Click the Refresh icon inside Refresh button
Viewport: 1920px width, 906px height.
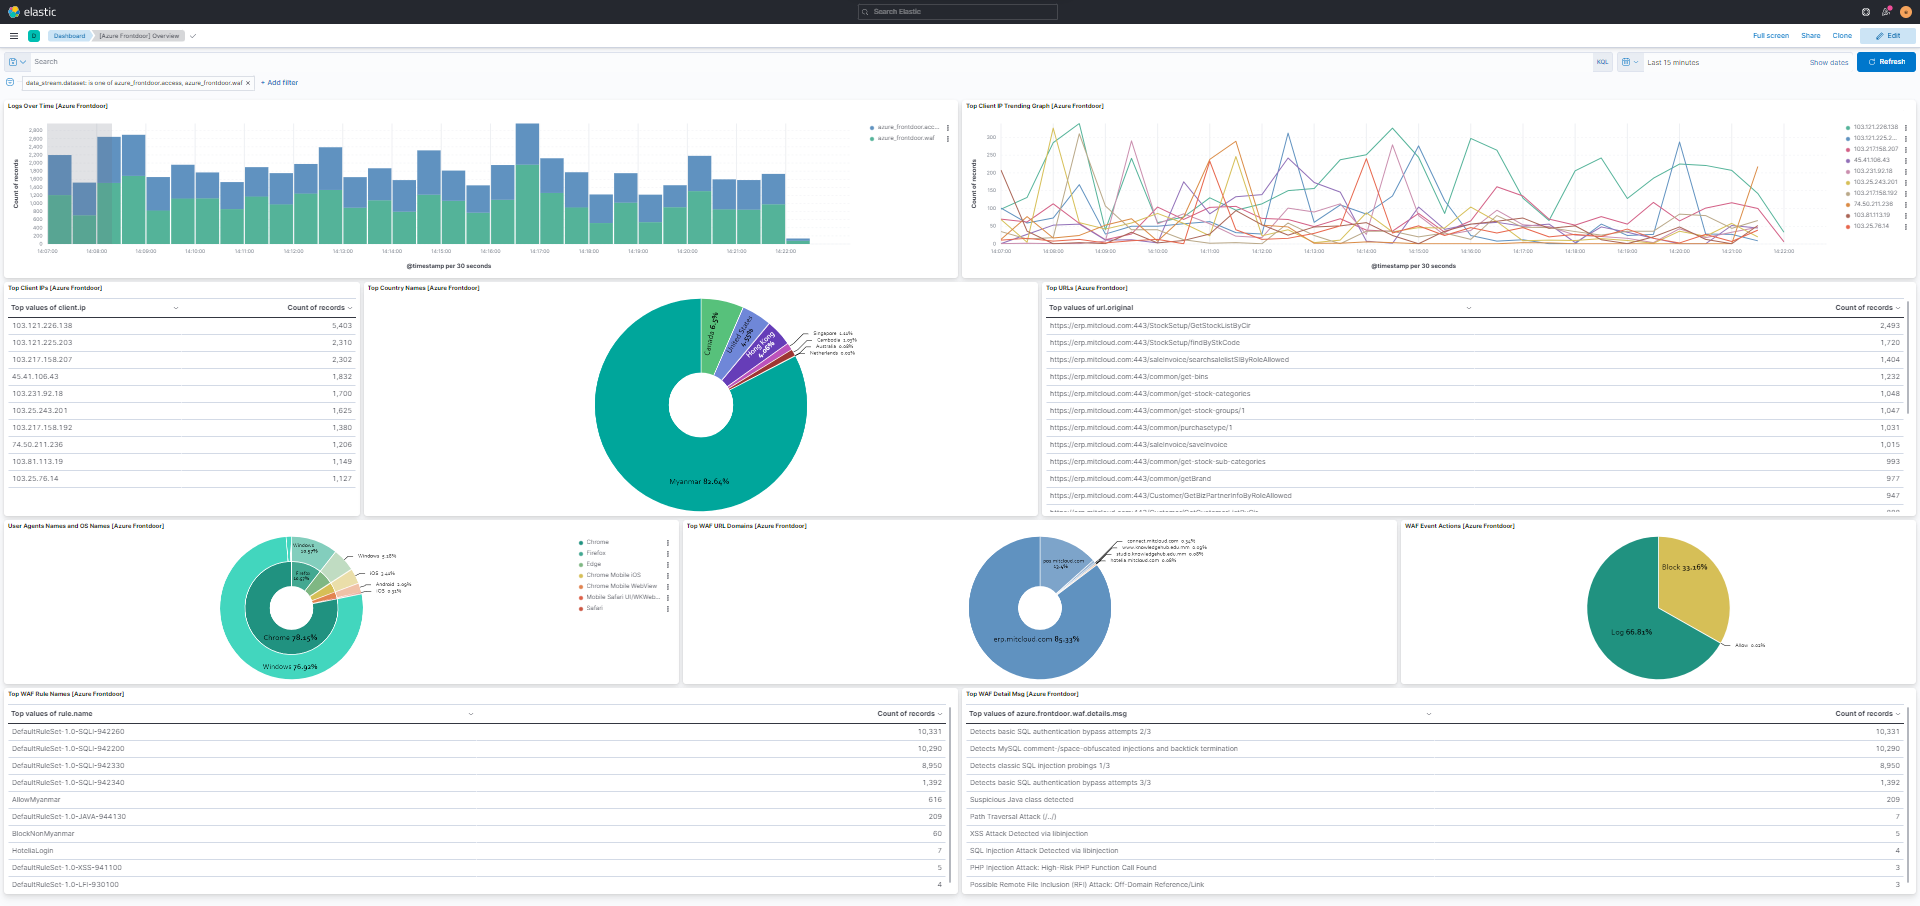(1872, 62)
